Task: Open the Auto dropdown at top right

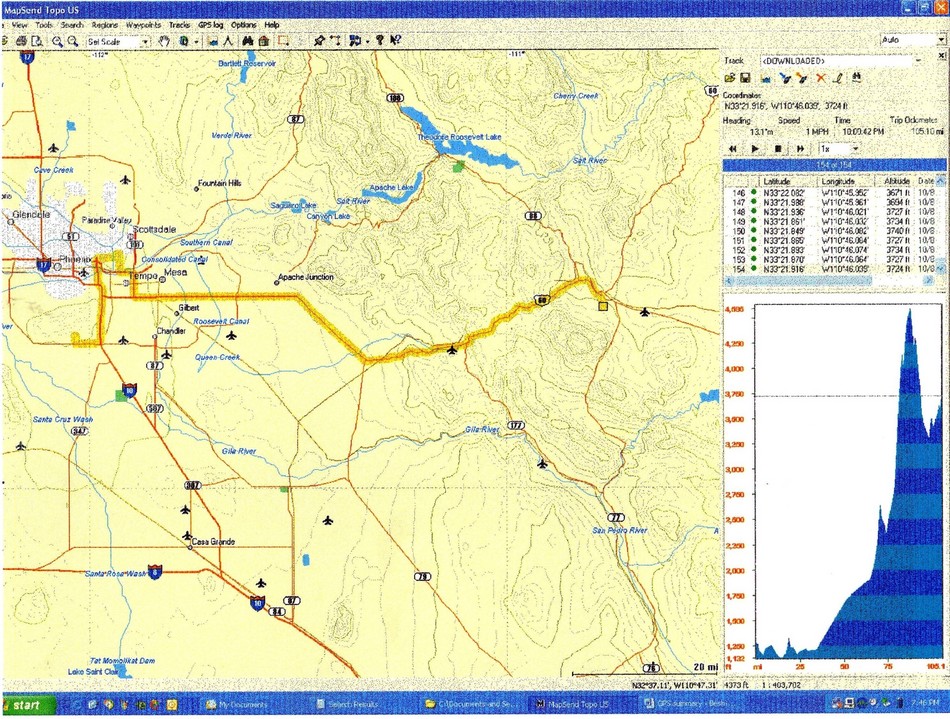Action: (942, 40)
